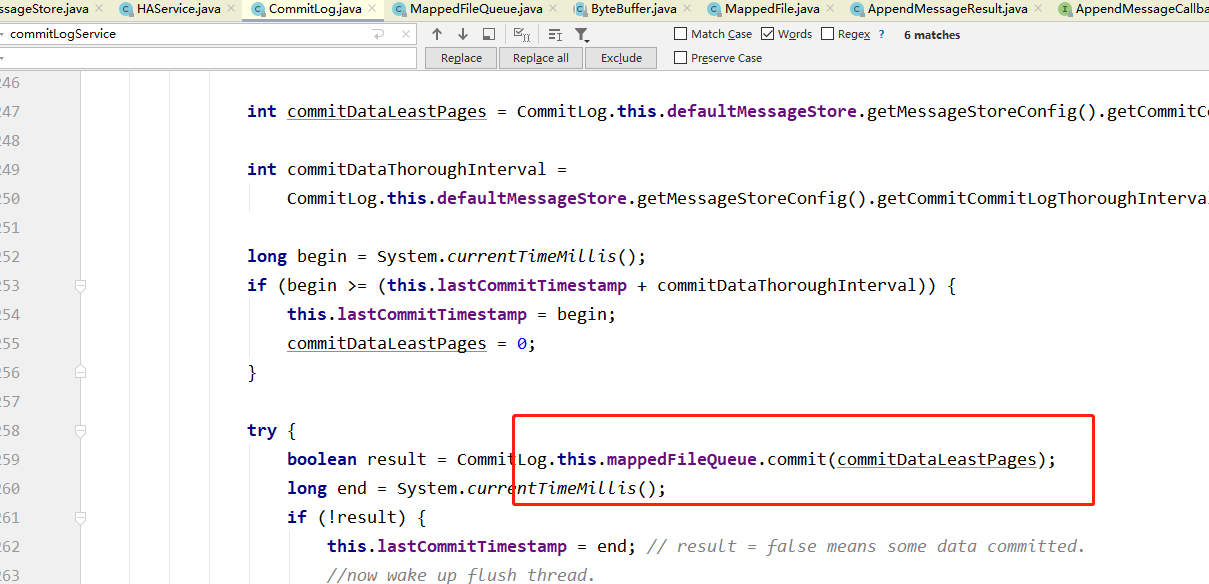
Task: Click the AppendMessageCallback interface icon
Action: tap(1065, 9)
